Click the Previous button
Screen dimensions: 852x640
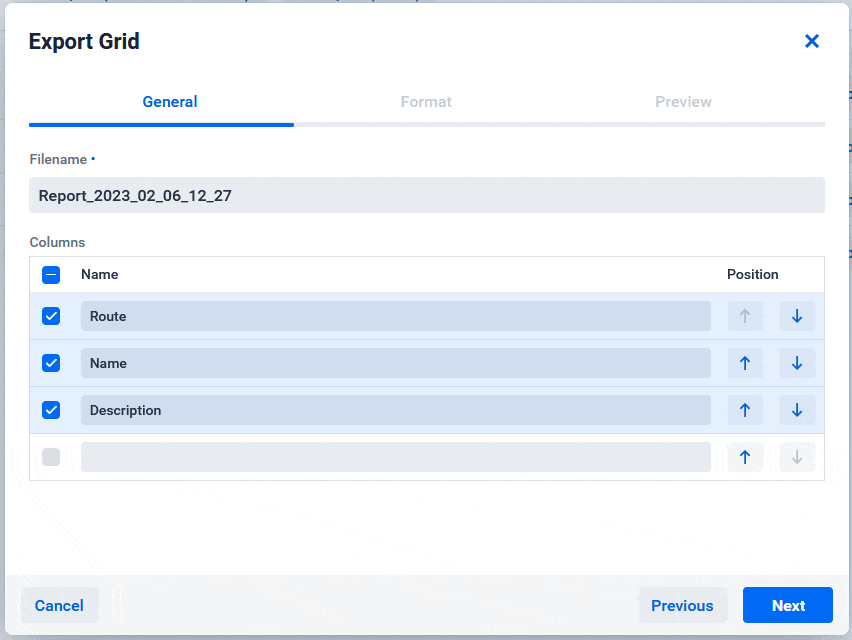click(x=682, y=605)
